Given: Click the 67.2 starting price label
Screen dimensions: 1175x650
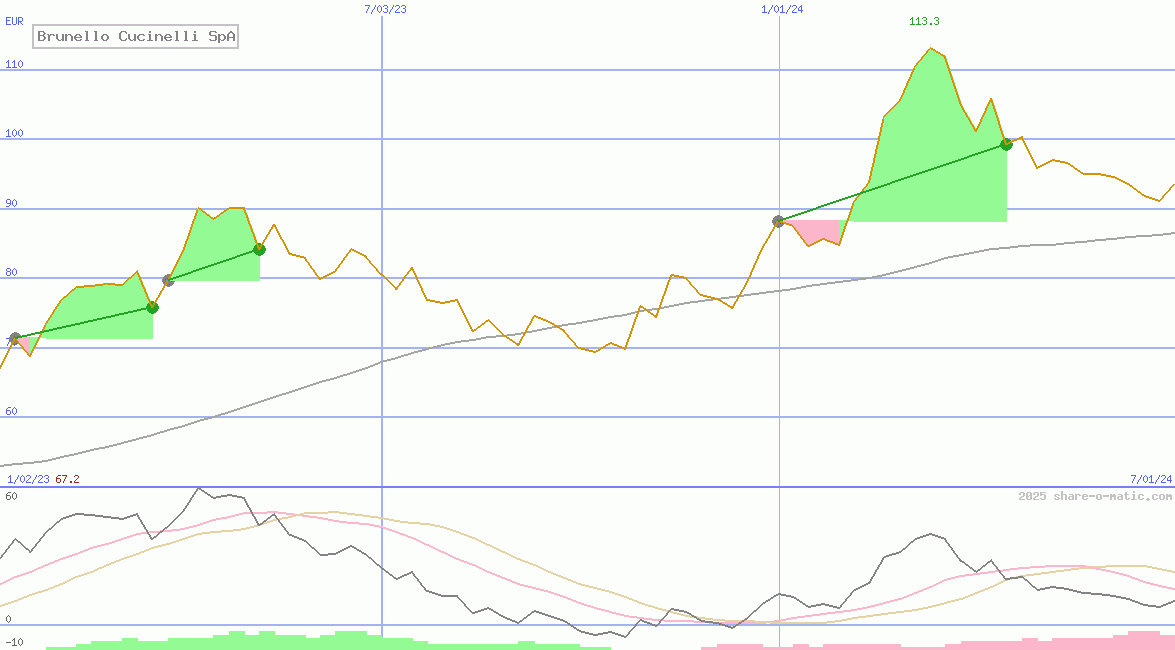Looking at the screenshot, I should pyautogui.click(x=68, y=479).
